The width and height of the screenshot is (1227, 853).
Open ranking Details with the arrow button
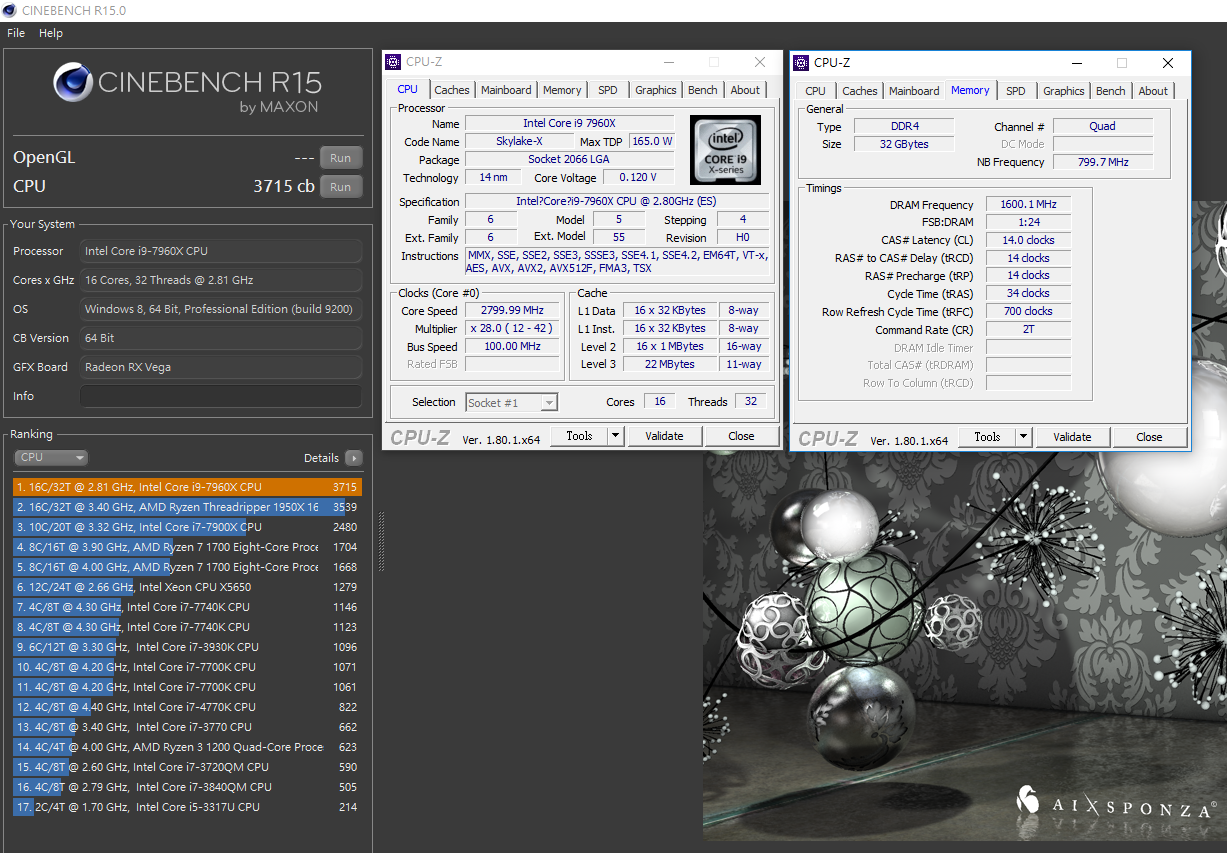point(353,458)
